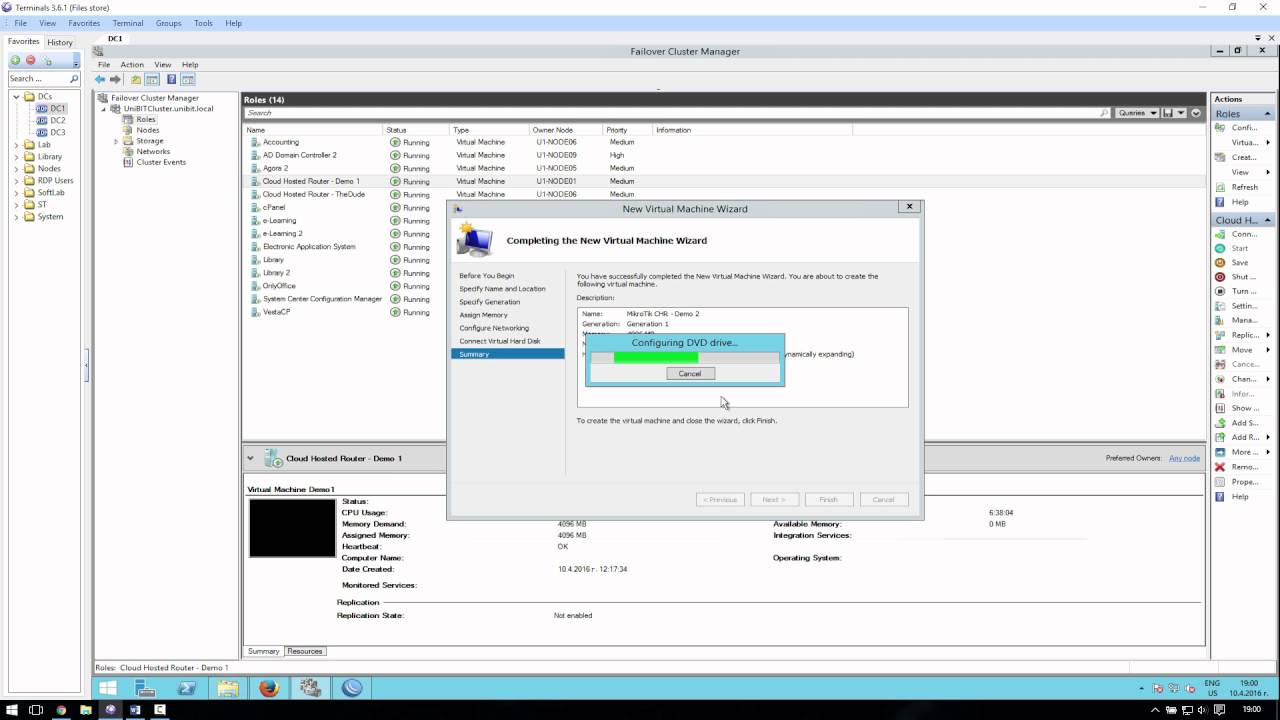
Task: Select Cluster Events in the cluster tree
Action: (x=161, y=162)
